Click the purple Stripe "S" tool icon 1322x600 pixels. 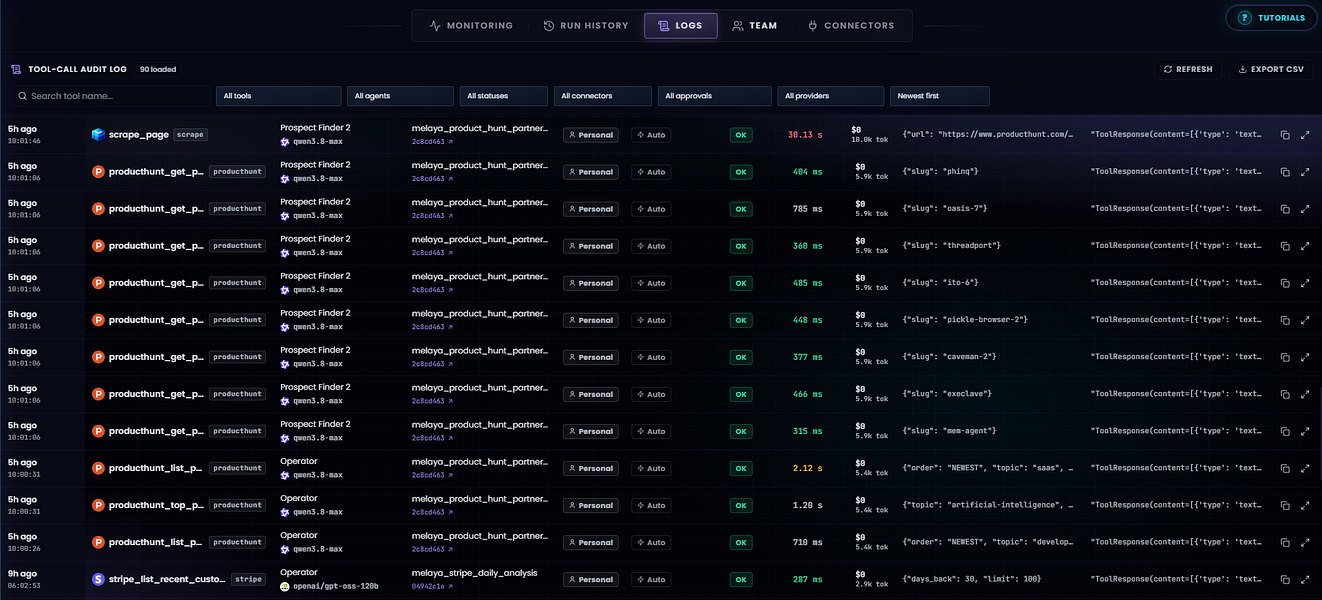[98, 579]
